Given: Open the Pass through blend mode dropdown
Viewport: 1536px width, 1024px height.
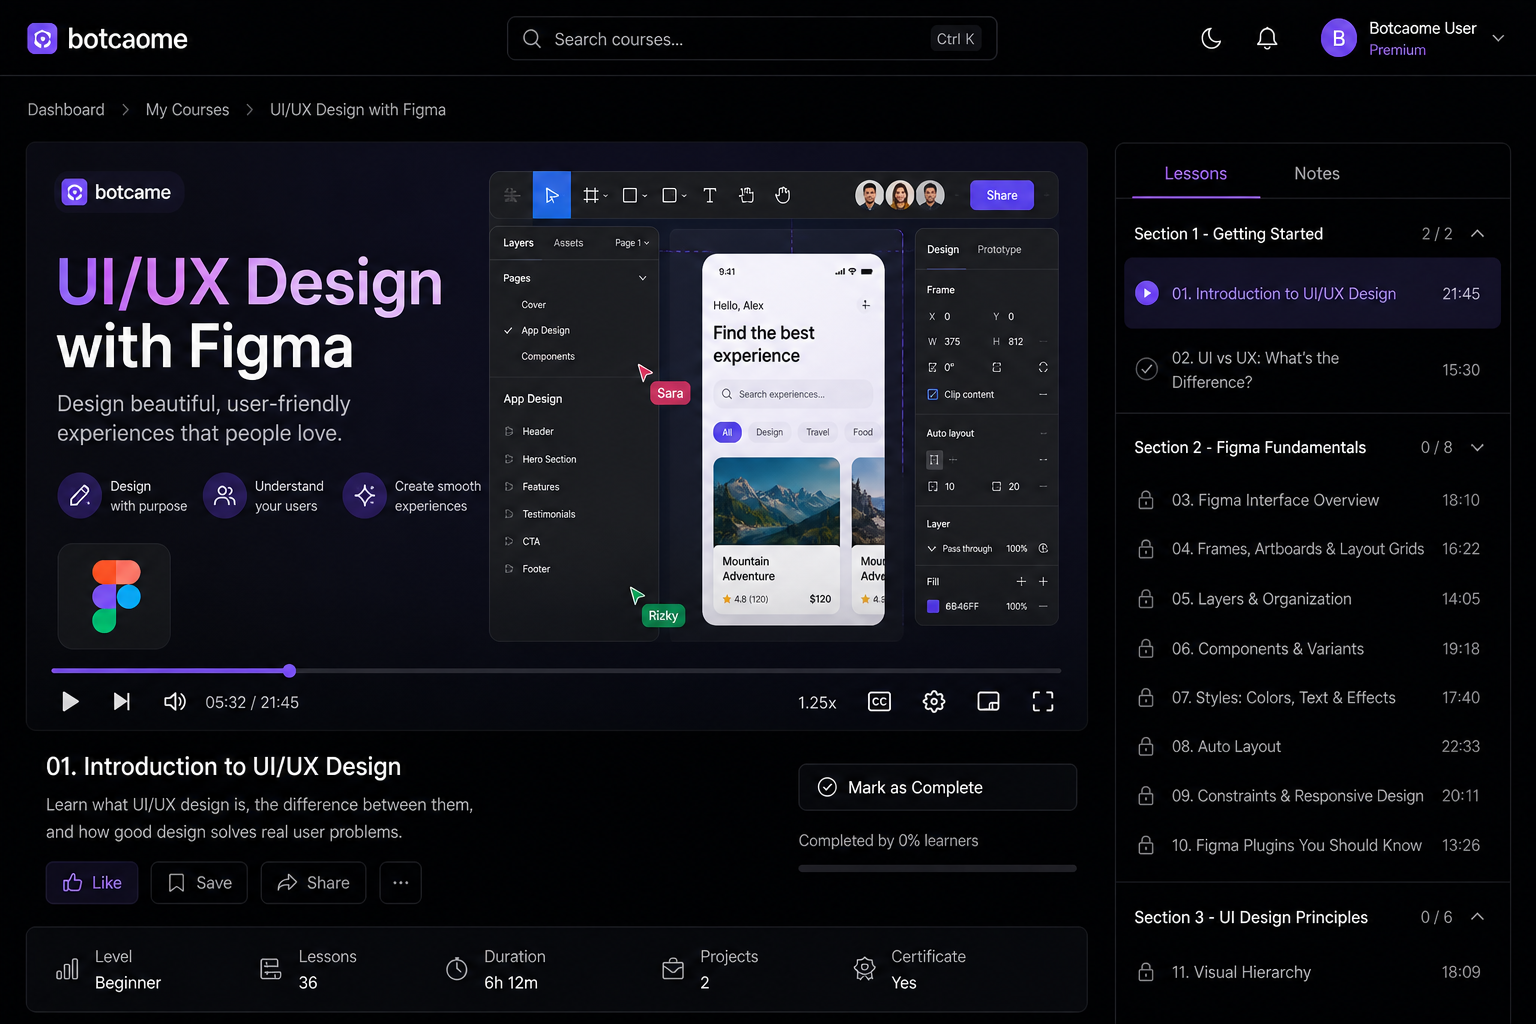Looking at the screenshot, I should coord(960,549).
